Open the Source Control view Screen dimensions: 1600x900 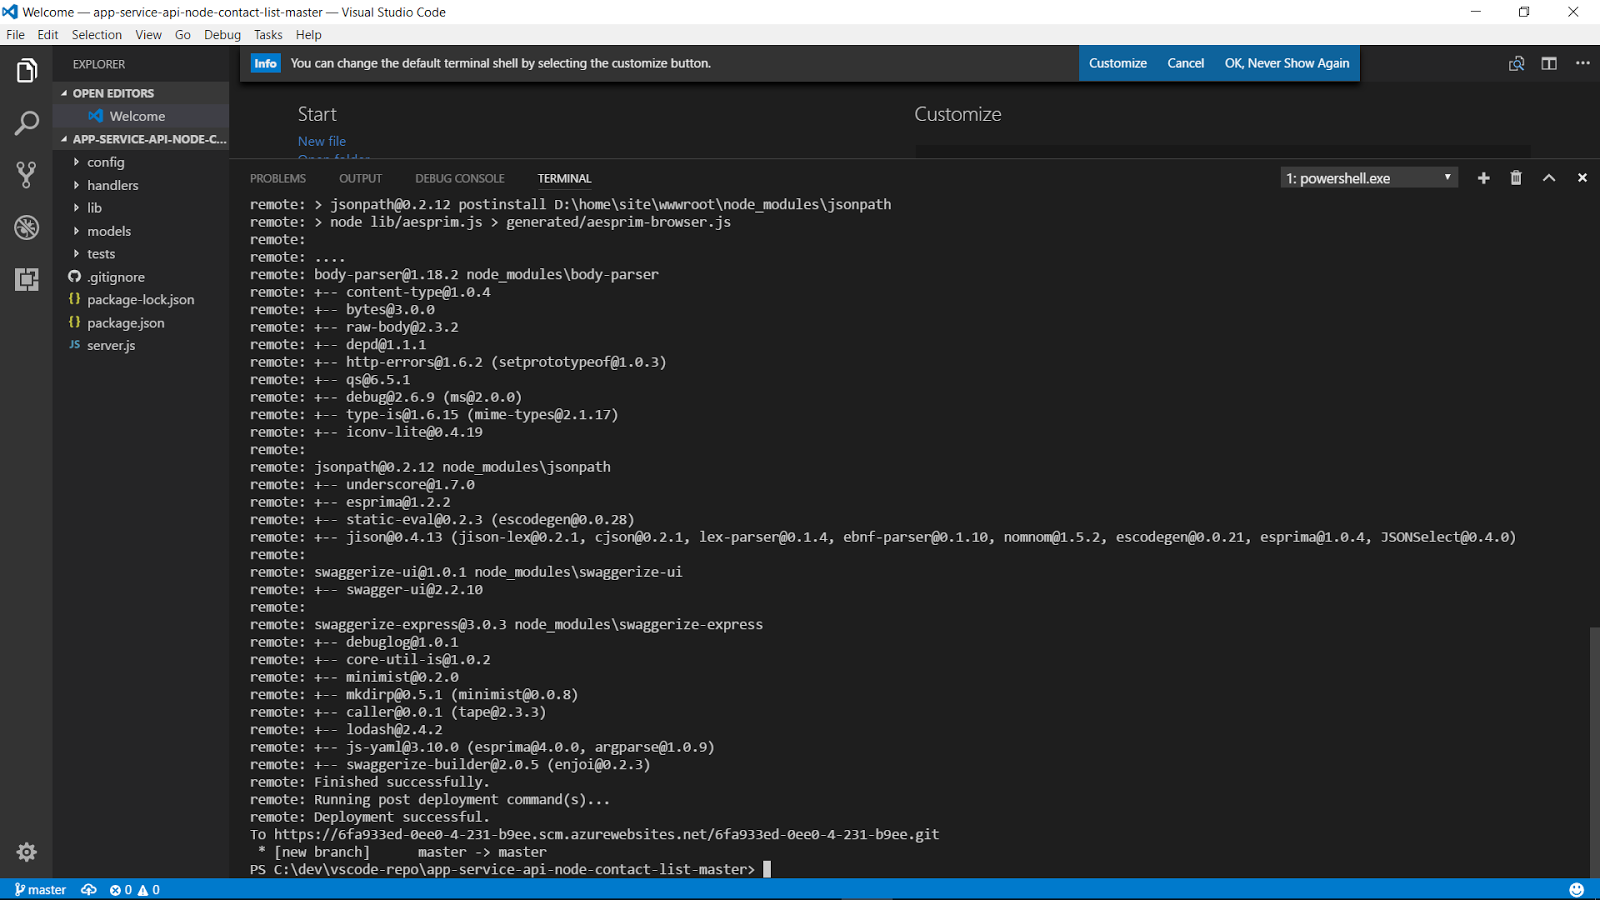click(x=27, y=175)
